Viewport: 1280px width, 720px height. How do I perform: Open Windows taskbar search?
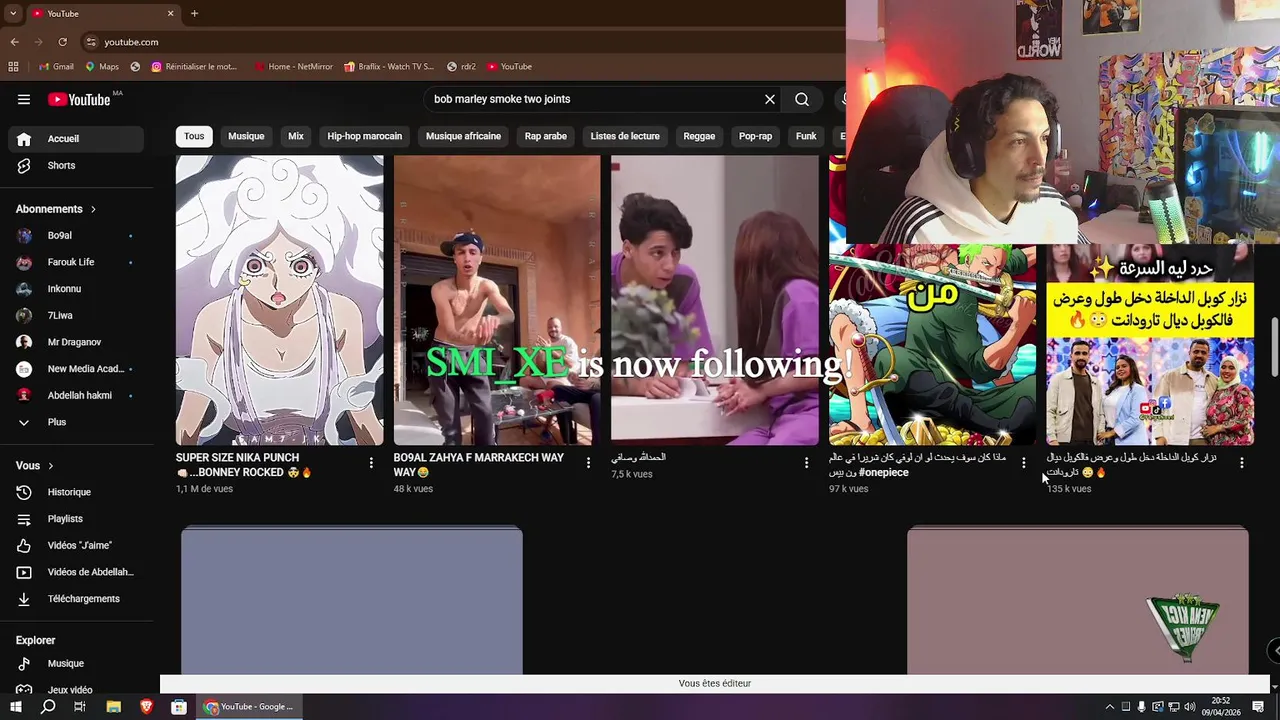(x=48, y=707)
